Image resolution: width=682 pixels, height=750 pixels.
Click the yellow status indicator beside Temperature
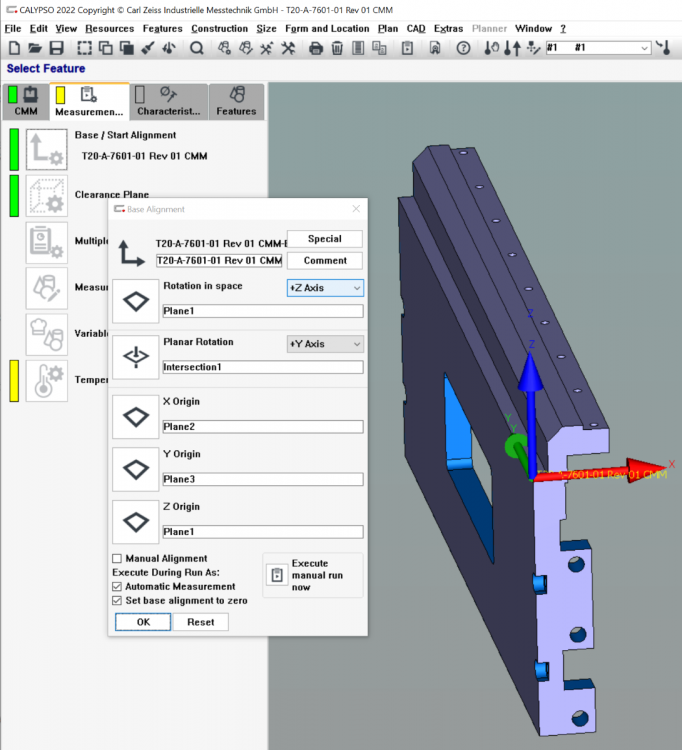click(14, 381)
